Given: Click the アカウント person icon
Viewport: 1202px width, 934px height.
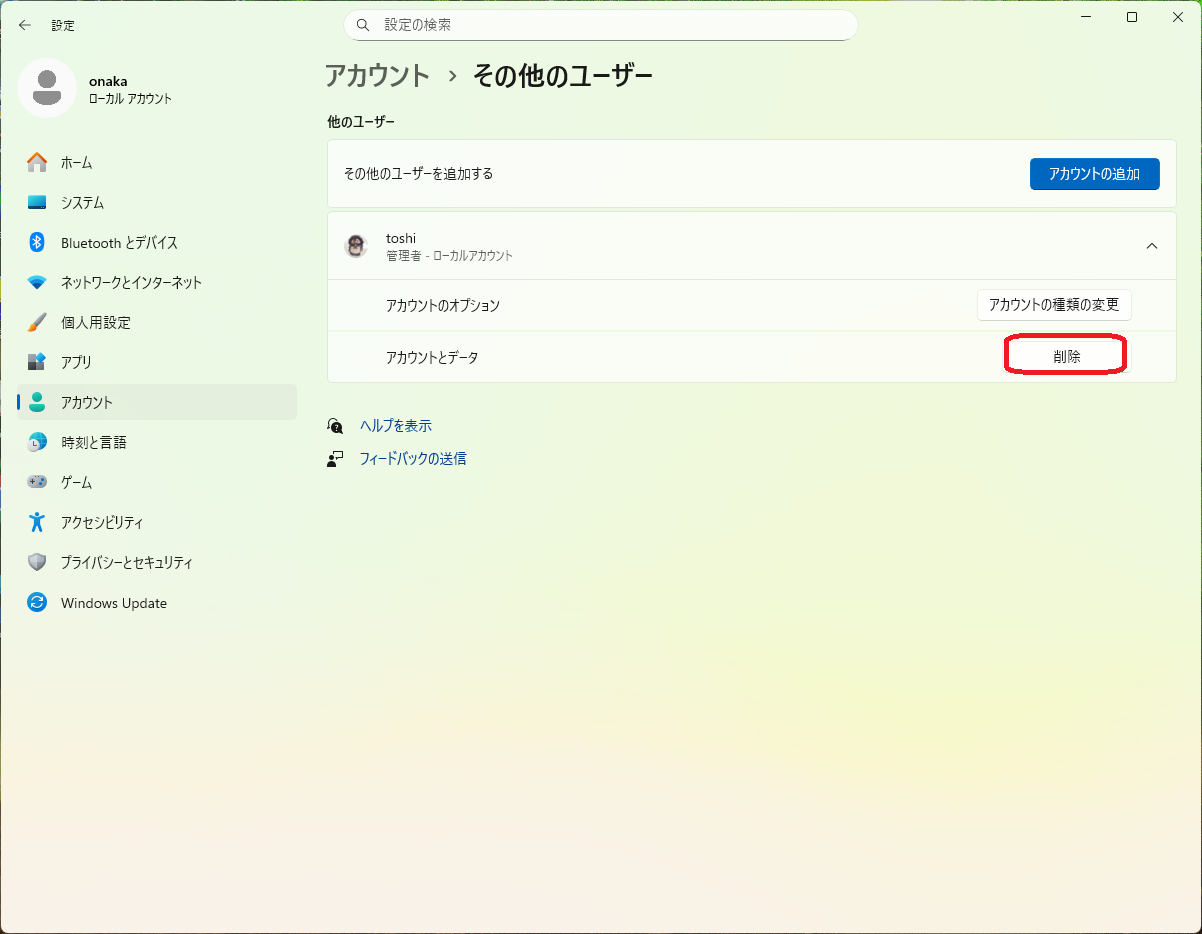Looking at the screenshot, I should pos(37,402).
